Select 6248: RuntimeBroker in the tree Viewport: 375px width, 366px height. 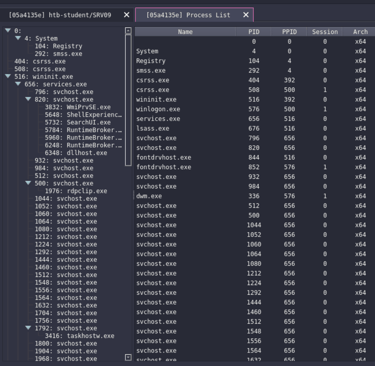pos(83,145)
